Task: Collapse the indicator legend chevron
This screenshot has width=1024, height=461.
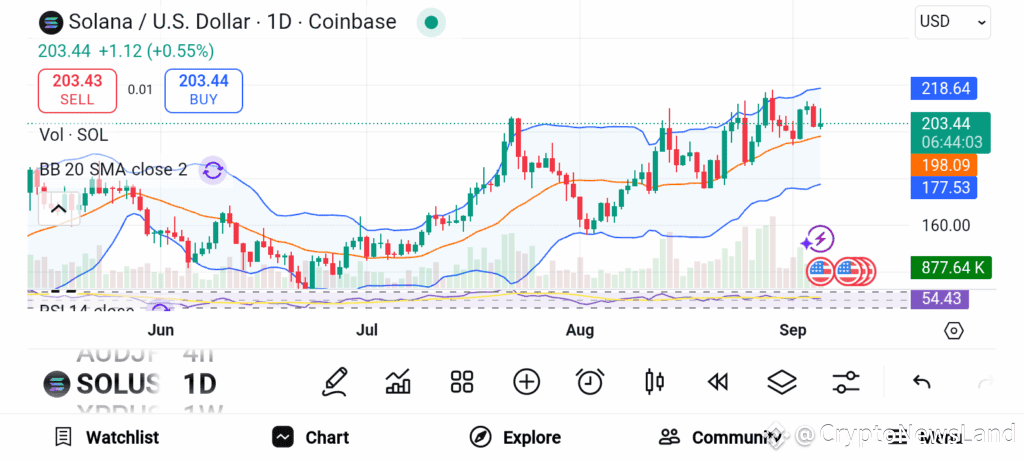Action: [x=59, y=210]
